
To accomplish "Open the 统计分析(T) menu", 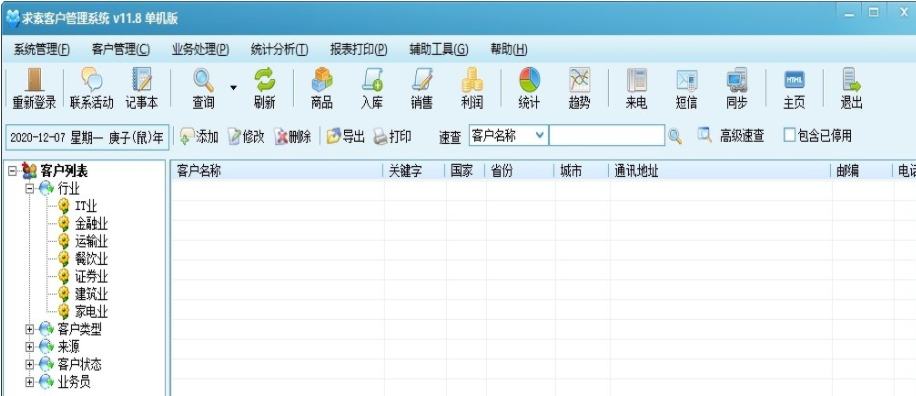I will (x=279, y=50).
